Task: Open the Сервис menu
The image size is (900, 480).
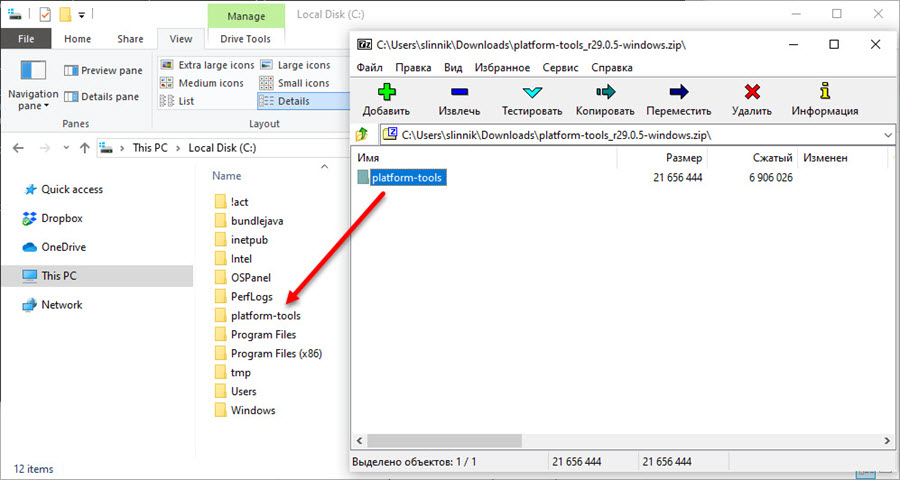Action: pyautogui.click(x=560, y=67)
